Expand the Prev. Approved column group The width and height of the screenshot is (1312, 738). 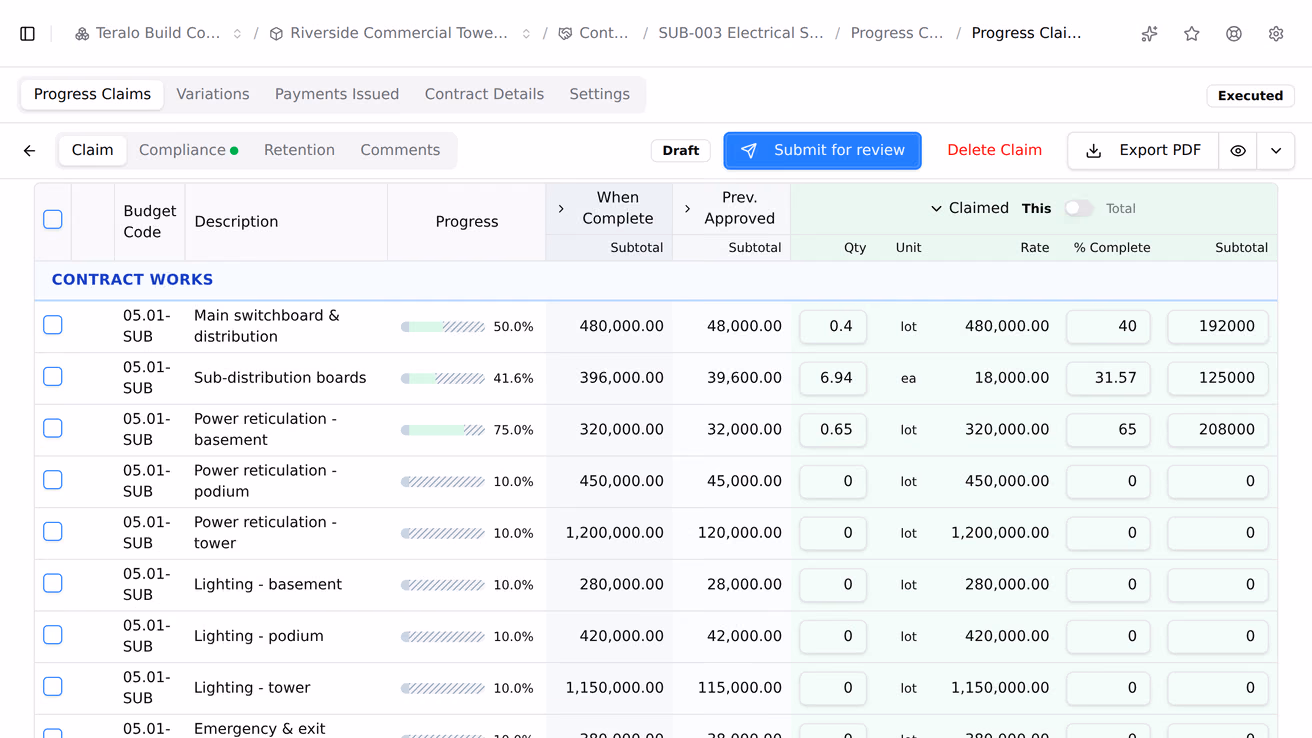[x=687, y=209]
